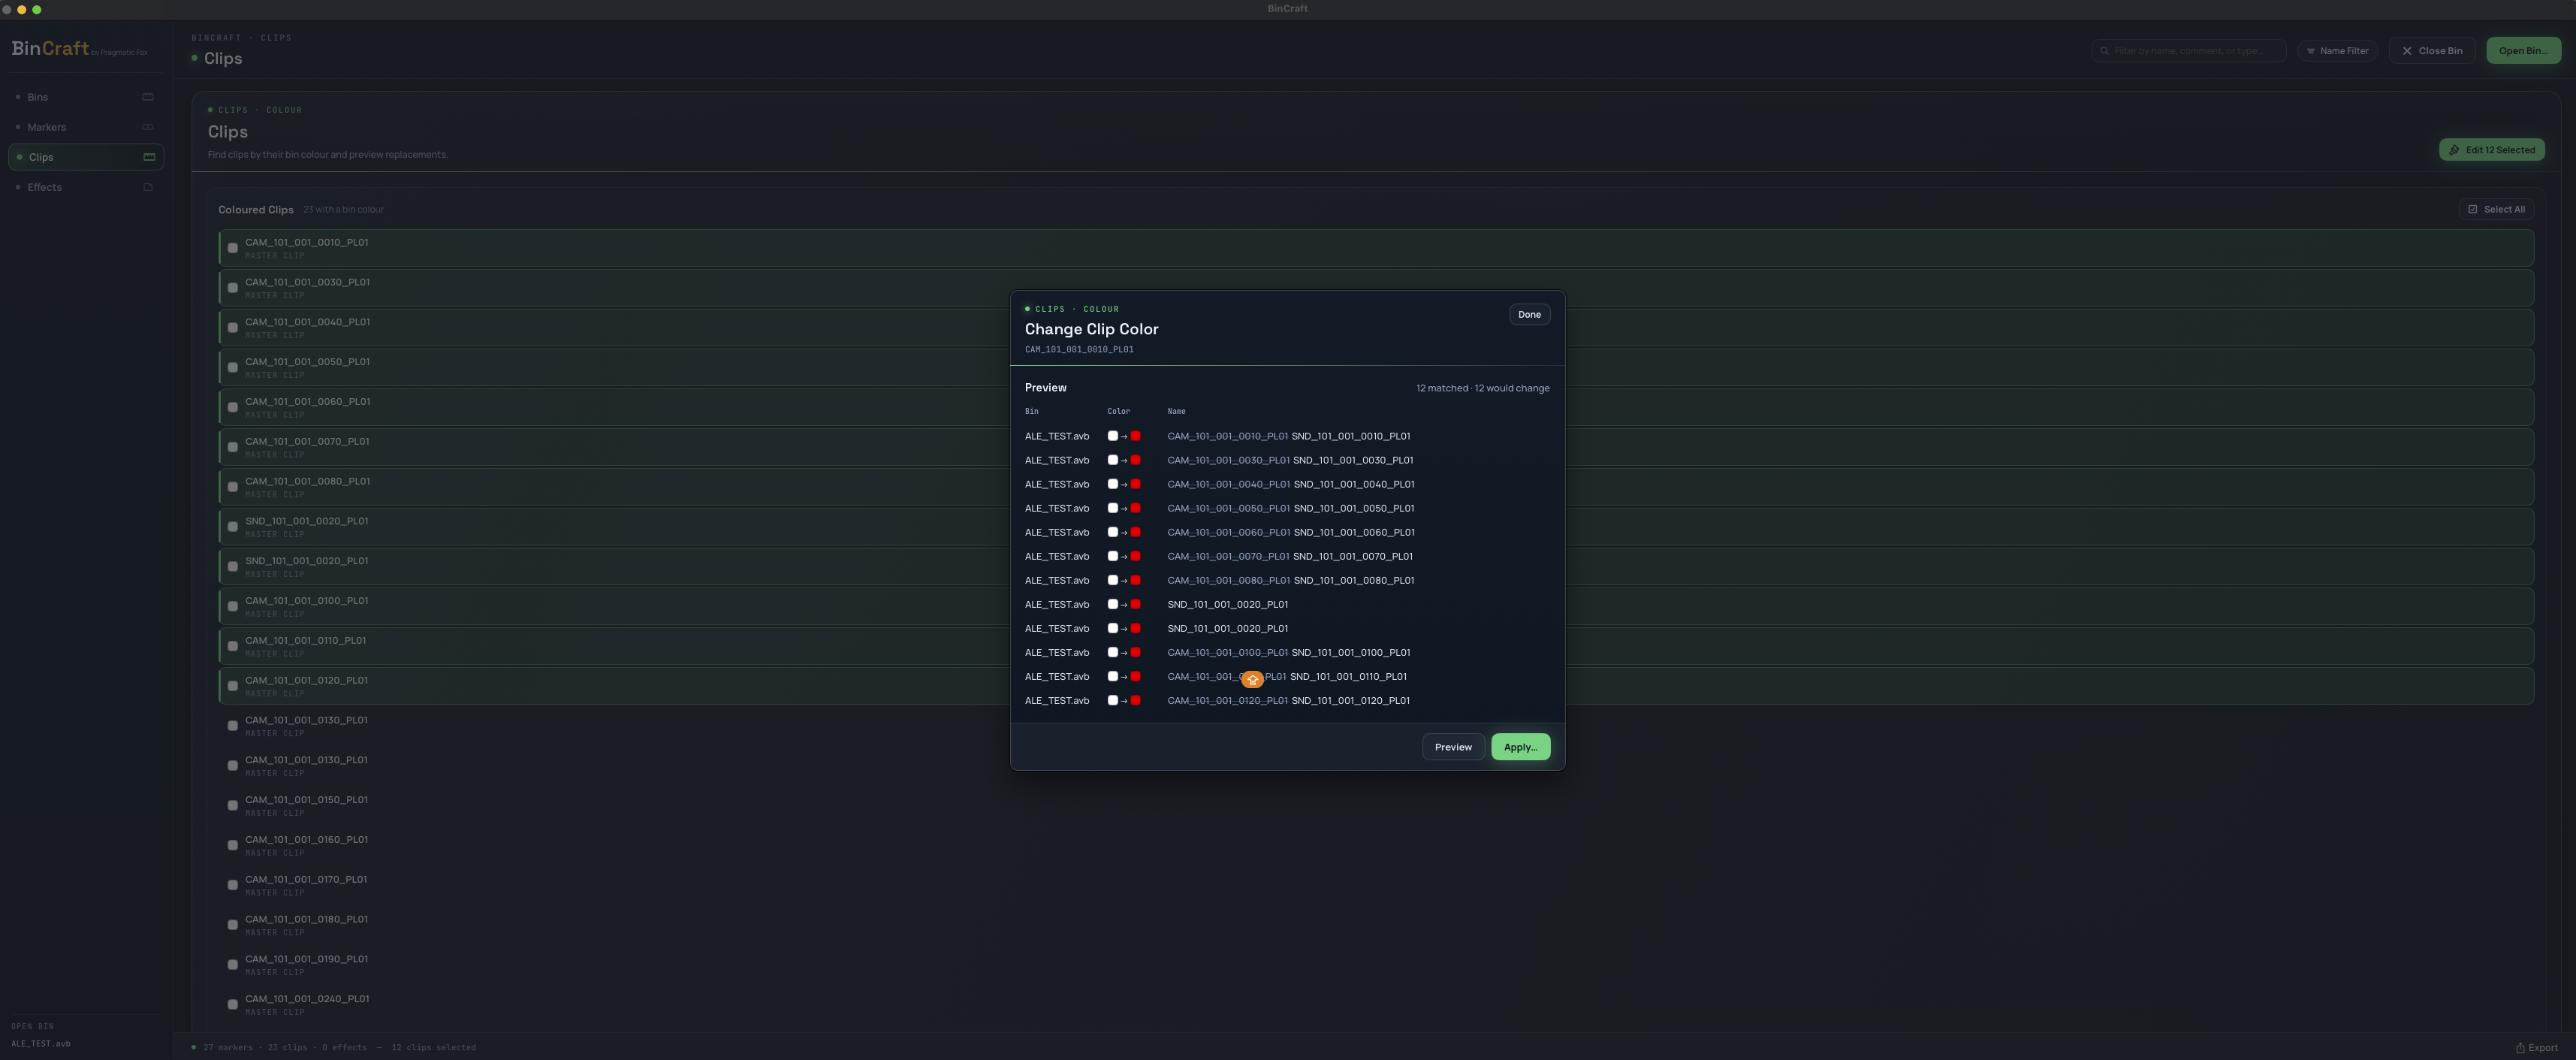Click SND_101_001_0030_PL01 name in preview
Viewport: 2576px width, 1060px height.
tap(1353, 460)
